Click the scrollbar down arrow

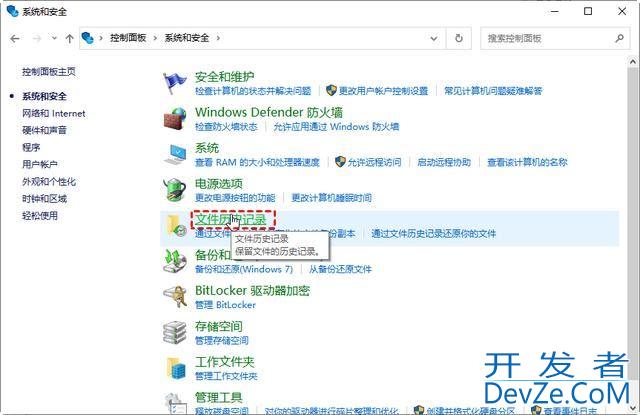[633, 407]
